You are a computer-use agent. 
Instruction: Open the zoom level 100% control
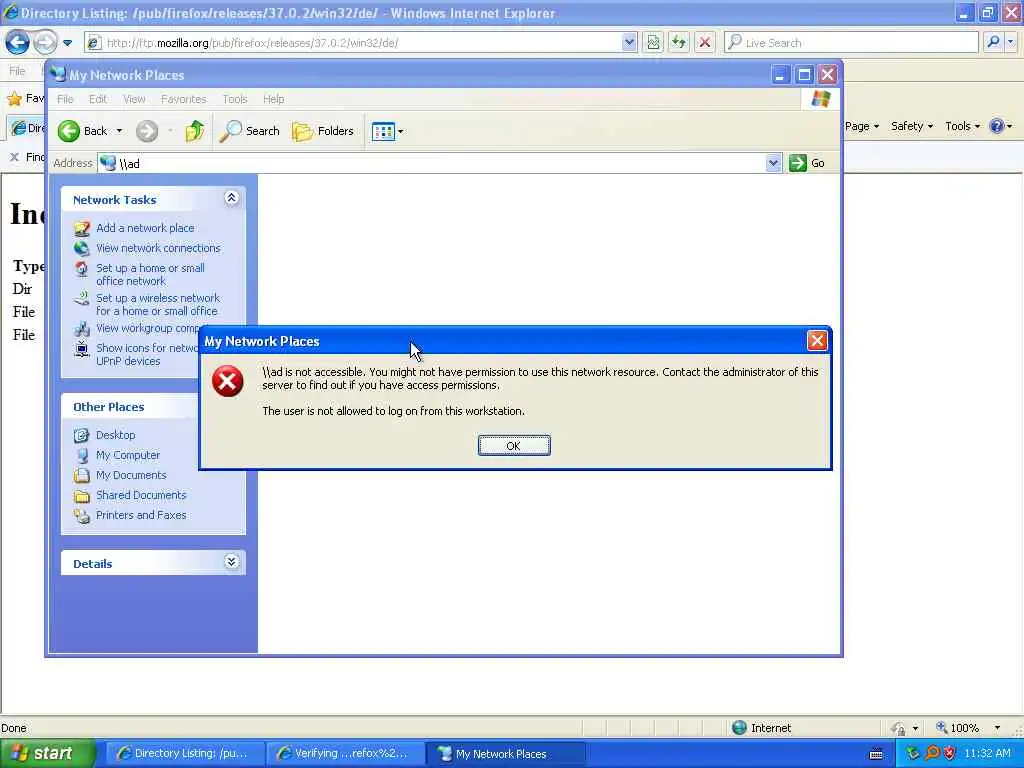tap(968, 728)
